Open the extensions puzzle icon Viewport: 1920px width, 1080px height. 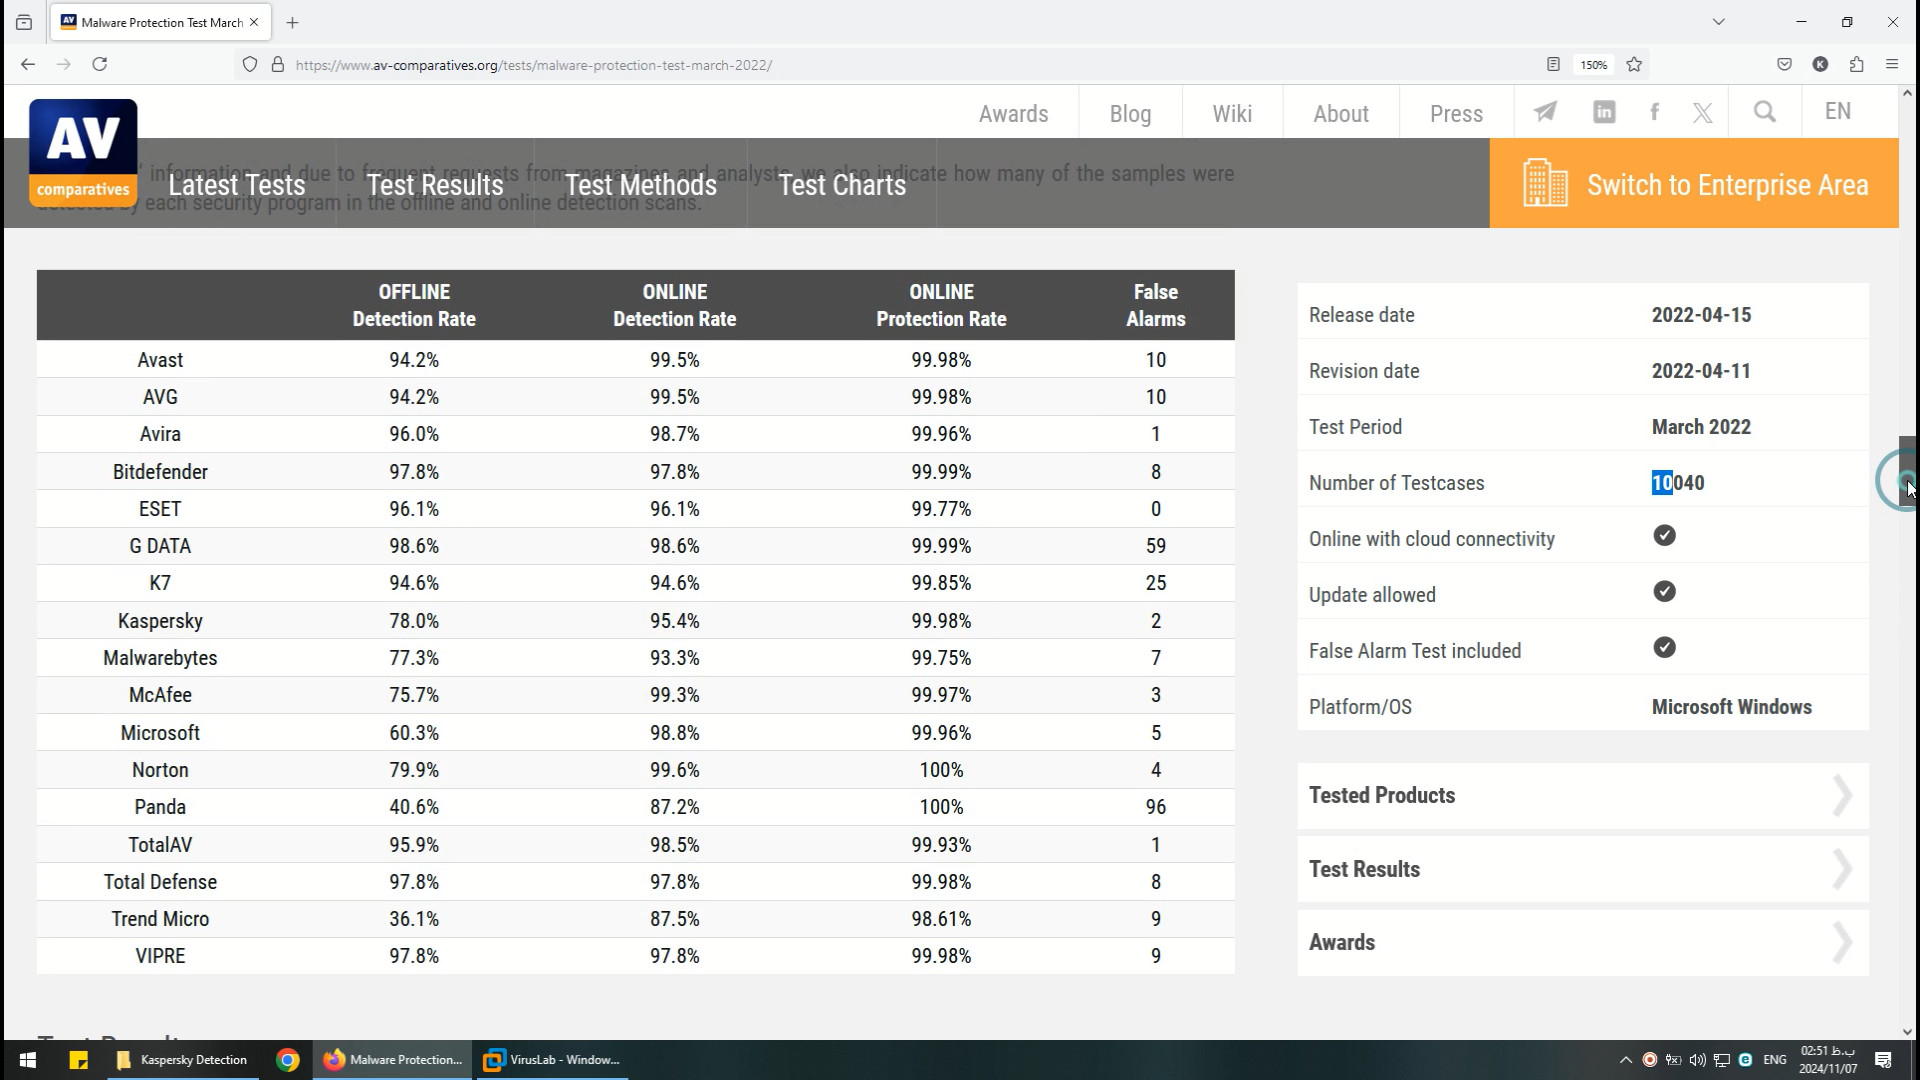point(1856,65)
